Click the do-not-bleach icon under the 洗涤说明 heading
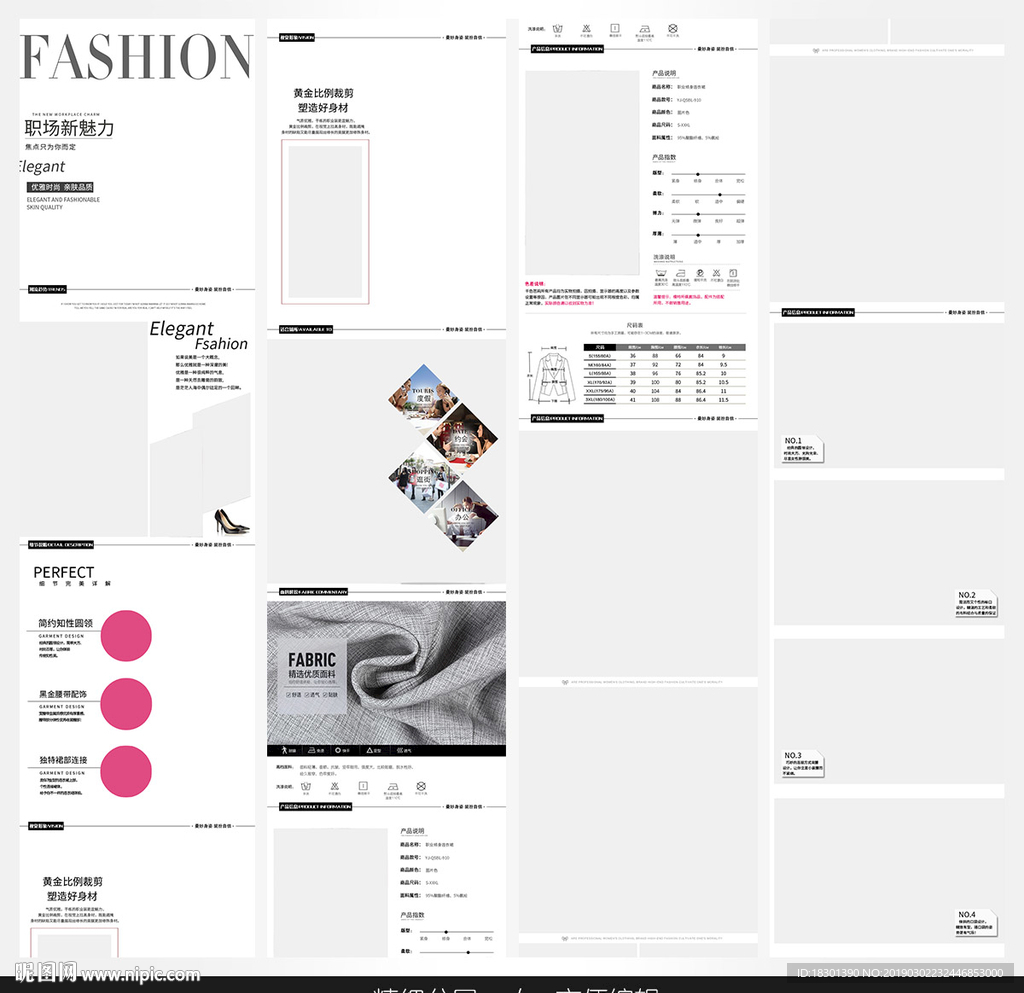 tap(716, 273)
